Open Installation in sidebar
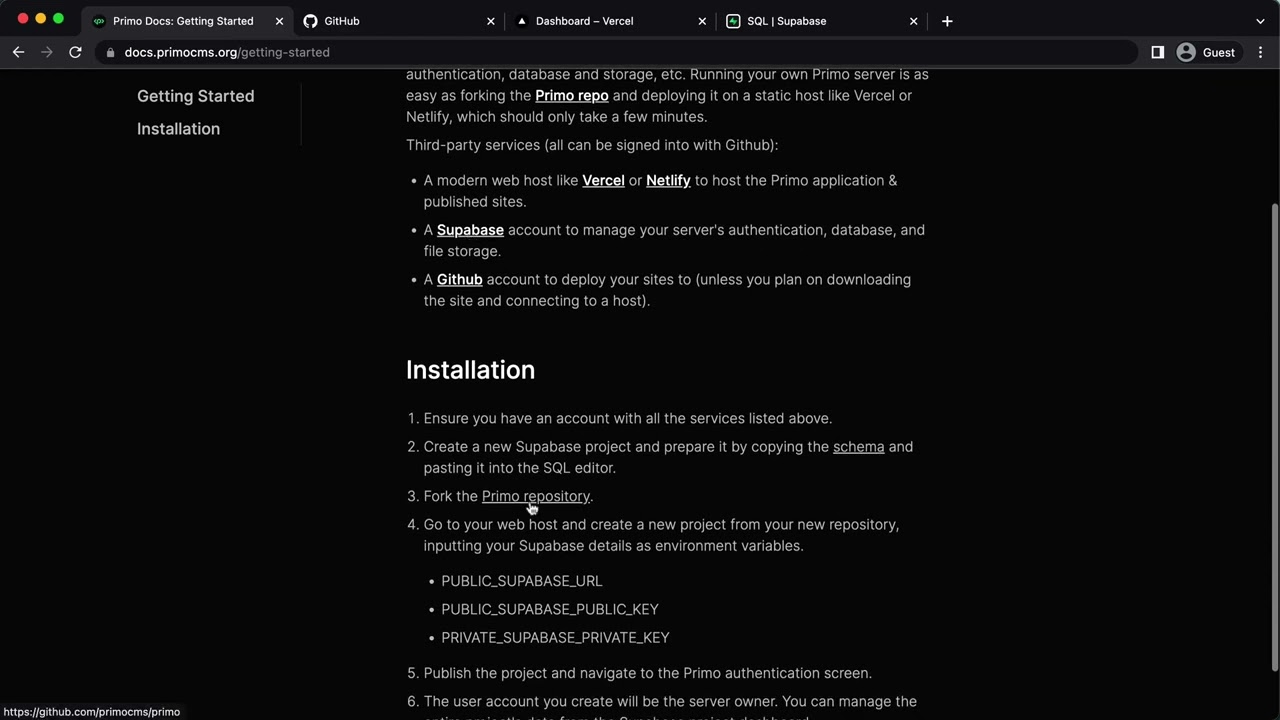 178,129
